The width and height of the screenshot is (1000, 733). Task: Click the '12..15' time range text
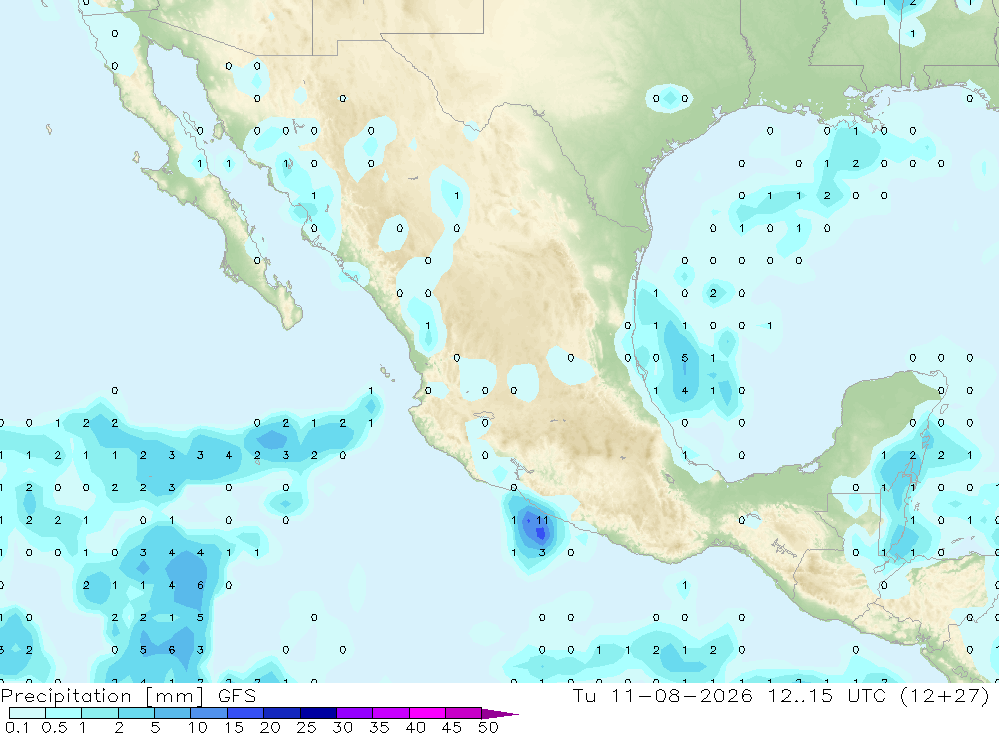pos(800,695)
